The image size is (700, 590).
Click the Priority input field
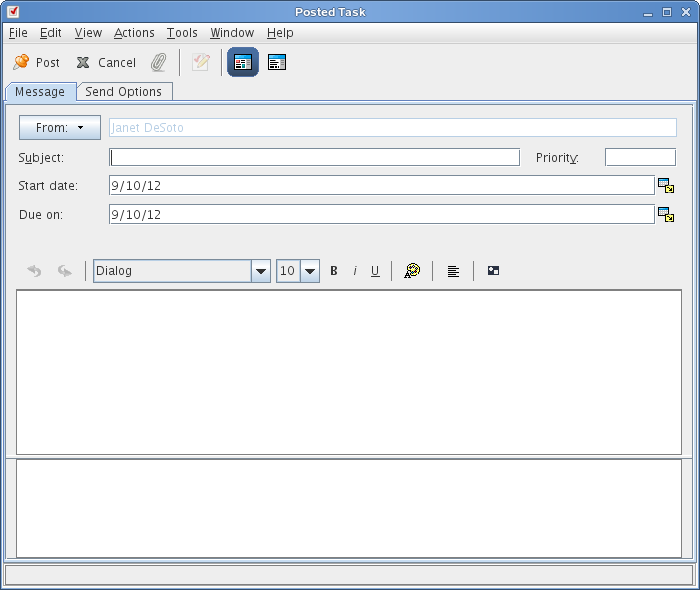tap(640, 157)
